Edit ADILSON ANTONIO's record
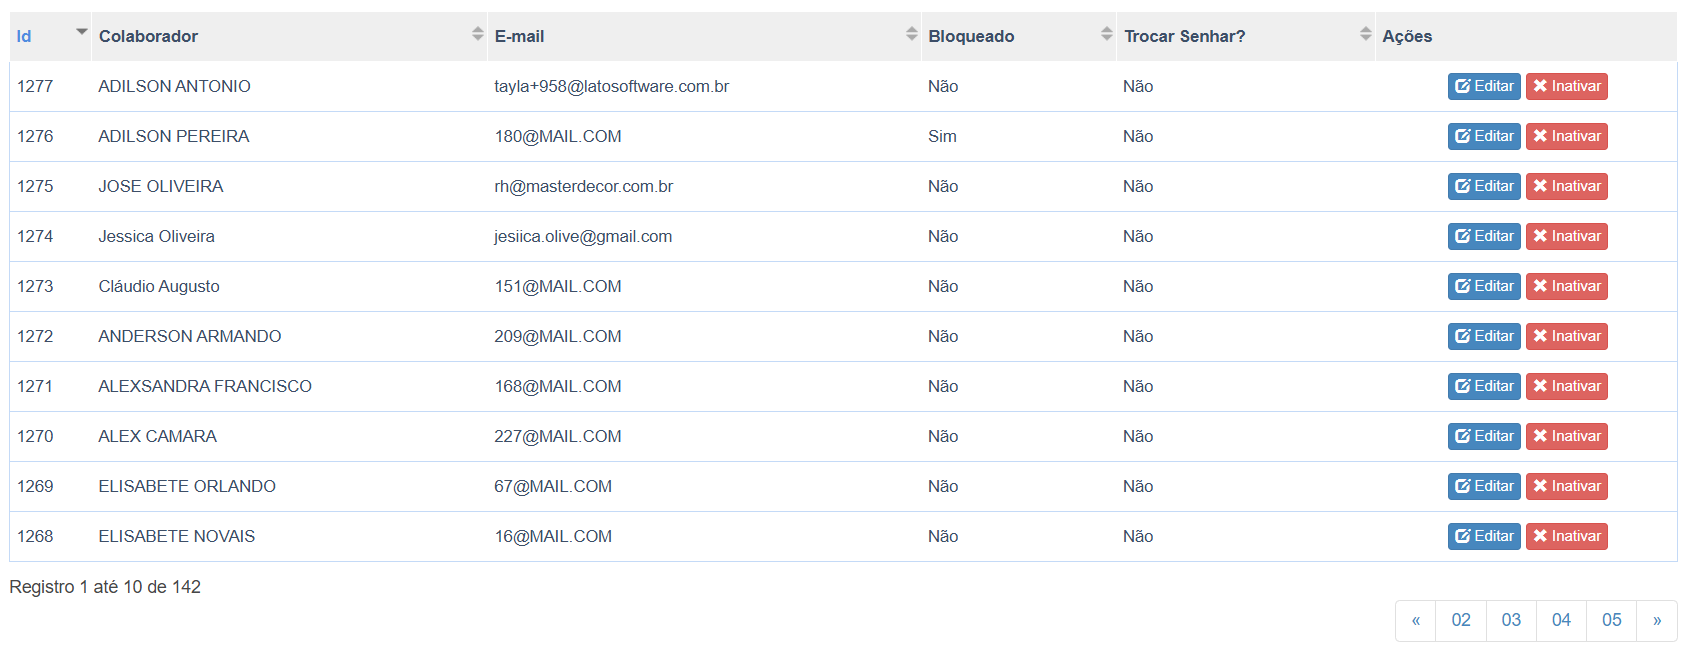Screen dimensions: 1685x660 click(1484, 86)
